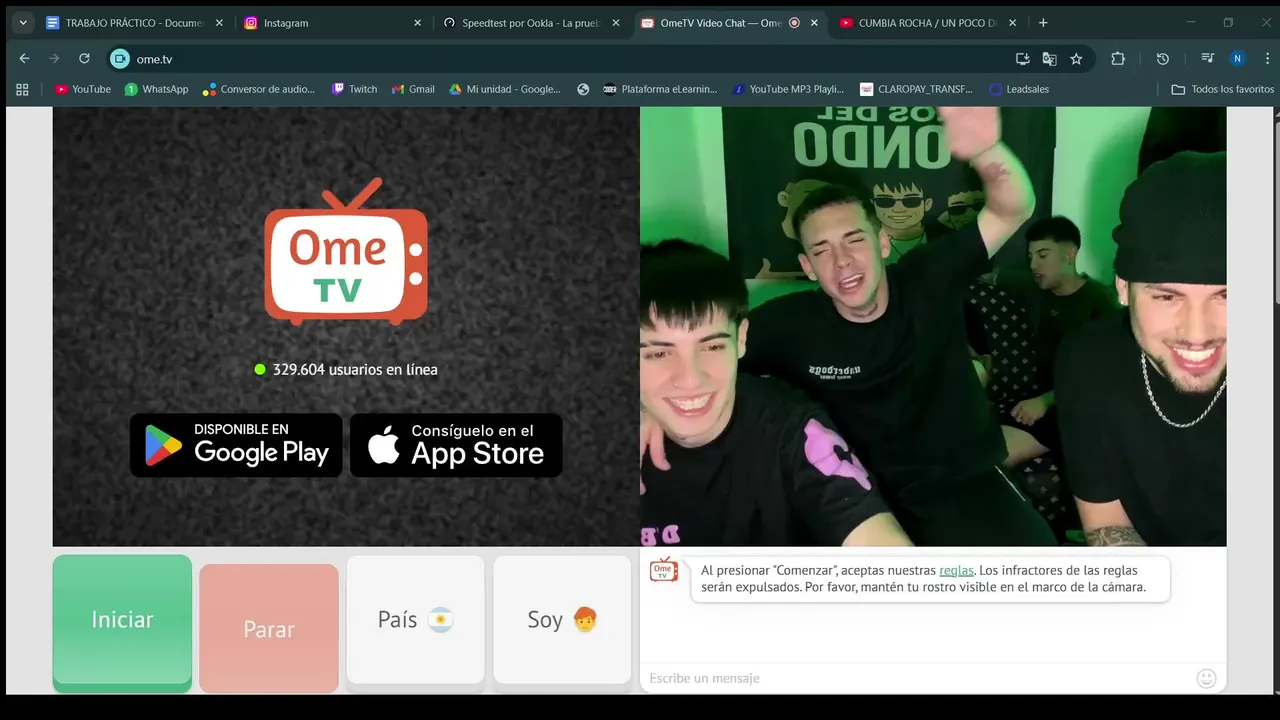This screenshot has height=720, width=1280.
Task: Select the OmeTV Video Chat tab
Action: click(729, 22)
